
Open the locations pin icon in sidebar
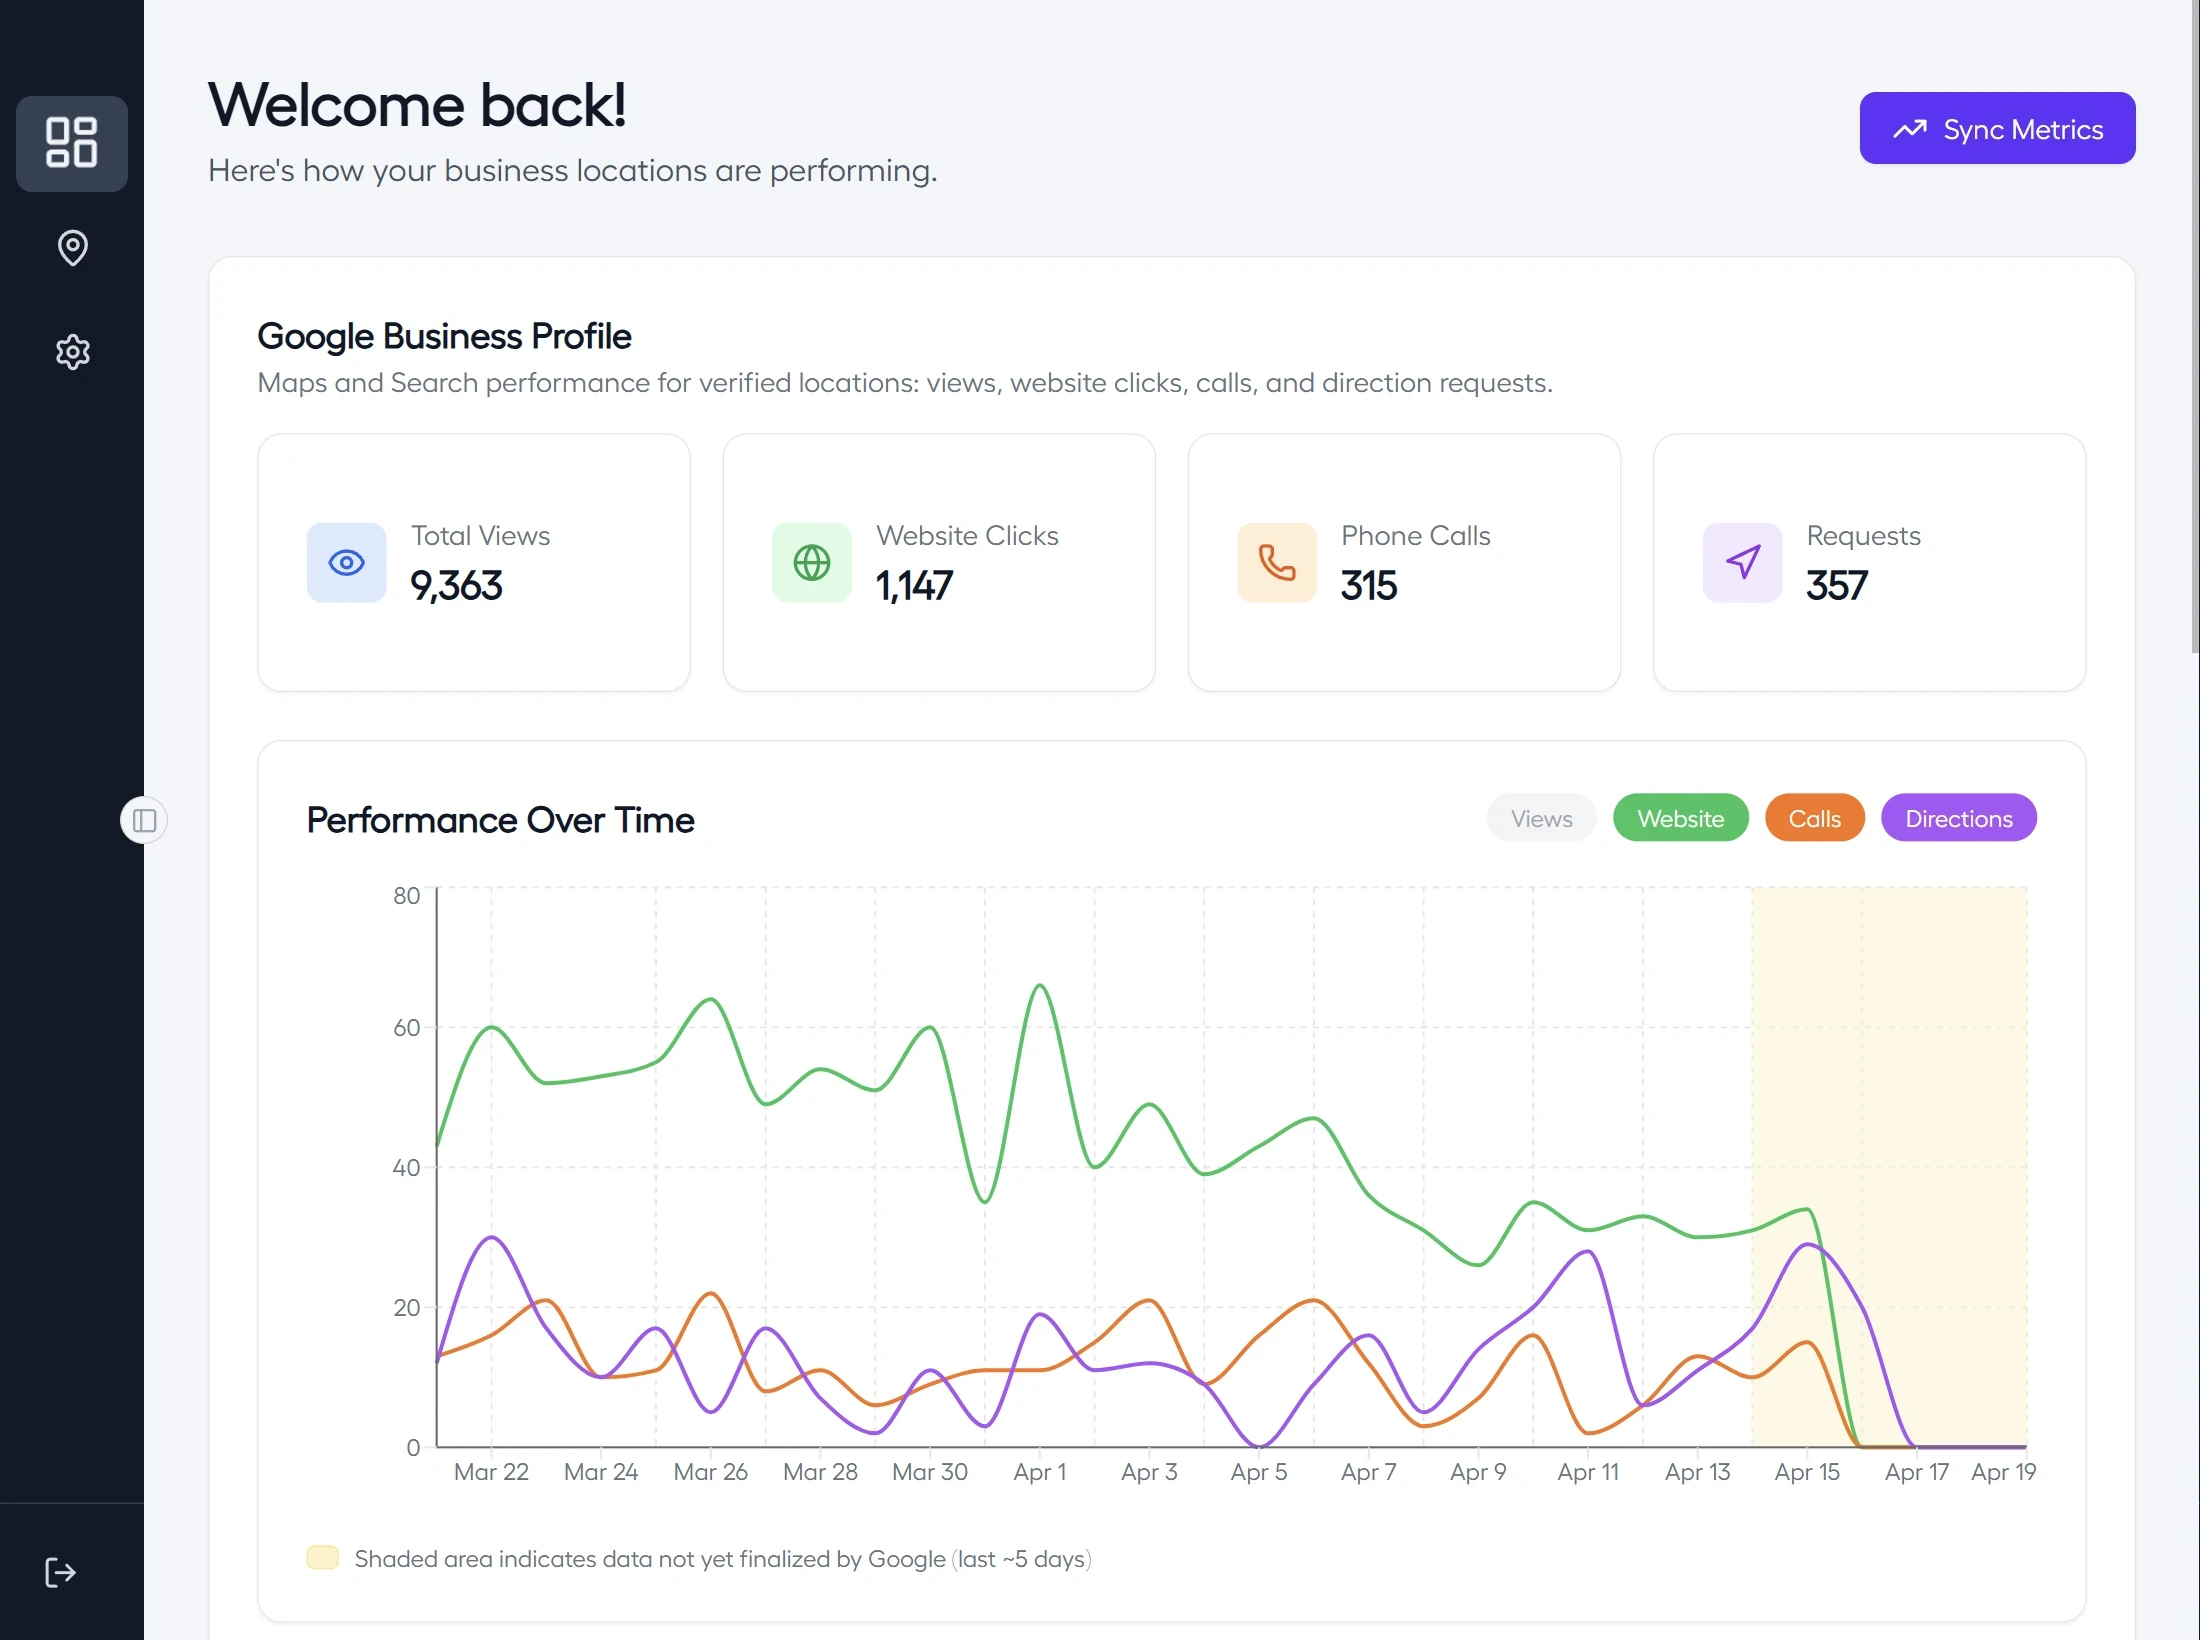coord(72,248)
